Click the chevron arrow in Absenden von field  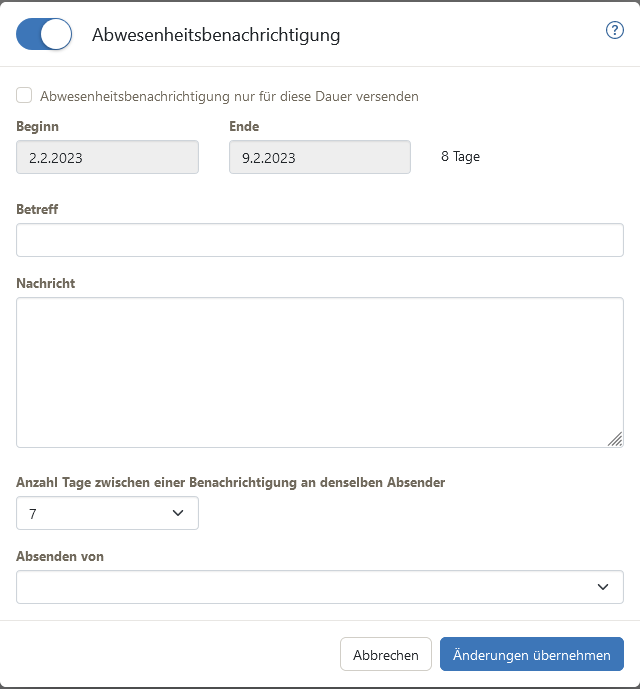[603, 587]
